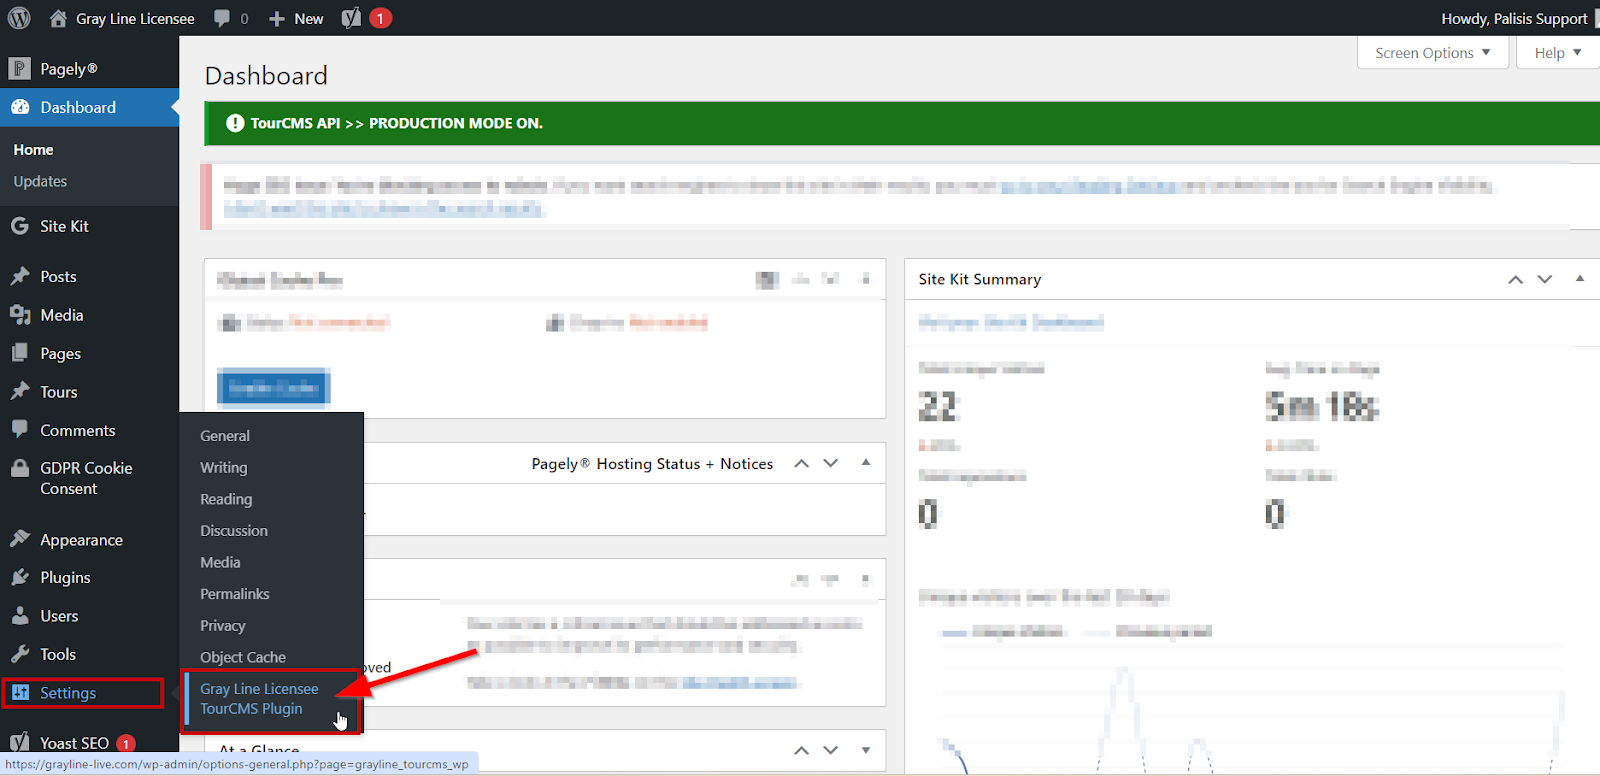Click the Pages icon in sidebar
Image resolution: width=1600 pixels, height=776 pixels.
[19, 353]
